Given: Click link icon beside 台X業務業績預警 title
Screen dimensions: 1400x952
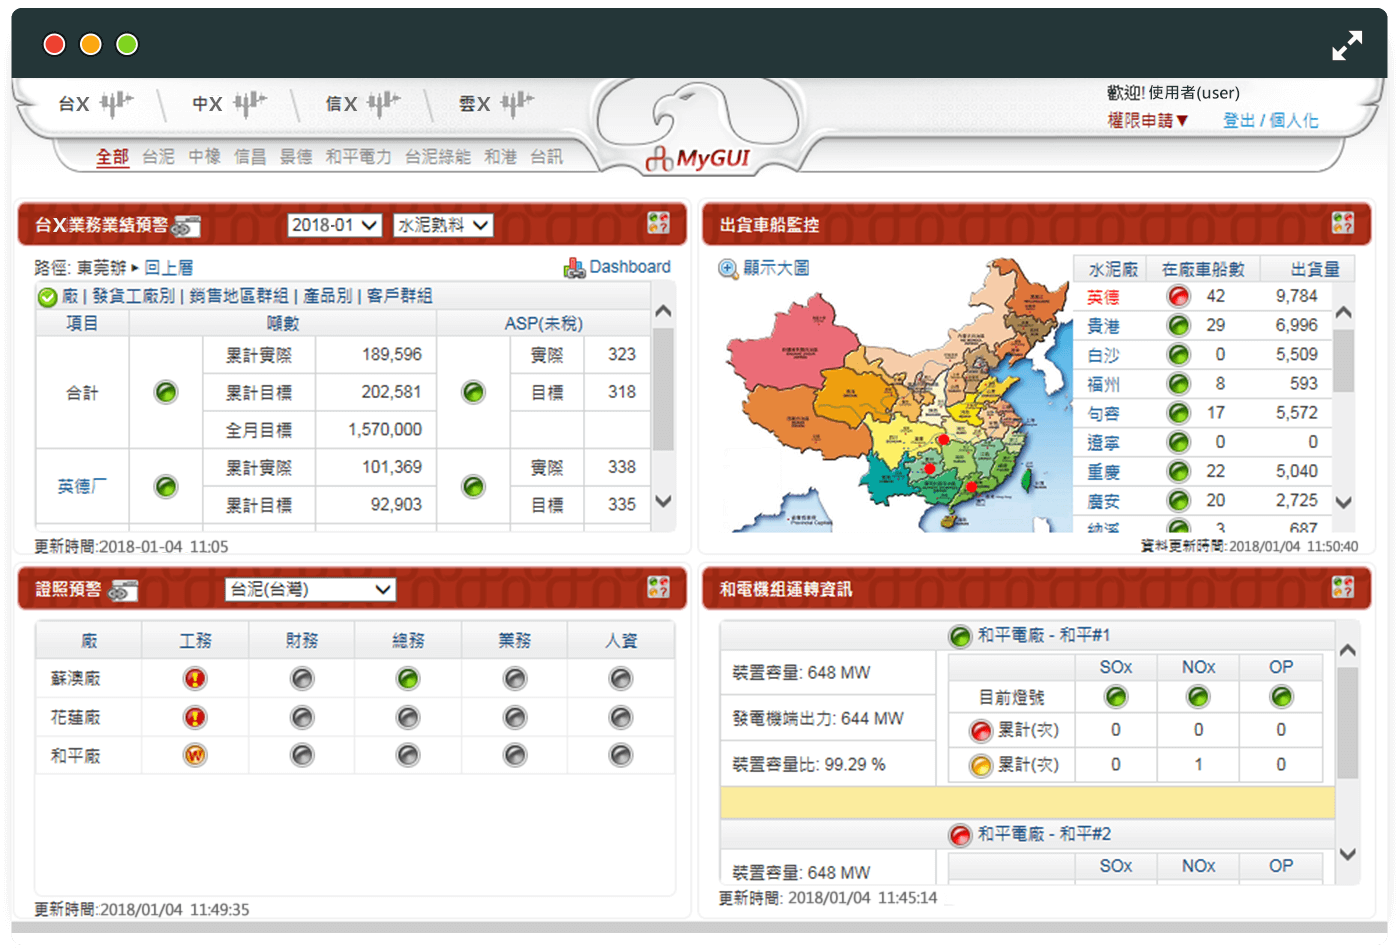Looking at the screenshot, I should [x=186, y=226].
